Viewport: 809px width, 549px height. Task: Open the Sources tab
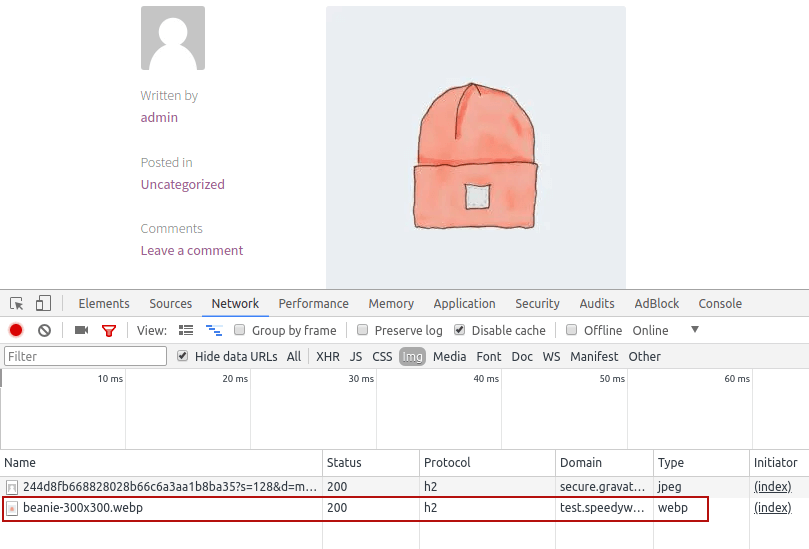(x=171, y=303)
